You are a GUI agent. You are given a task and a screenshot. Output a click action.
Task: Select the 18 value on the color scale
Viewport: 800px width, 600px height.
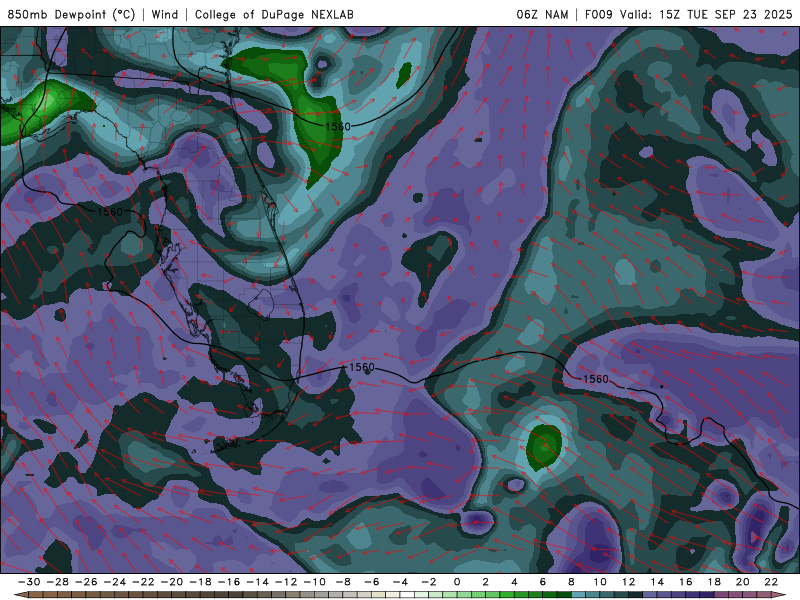(714, 582)
